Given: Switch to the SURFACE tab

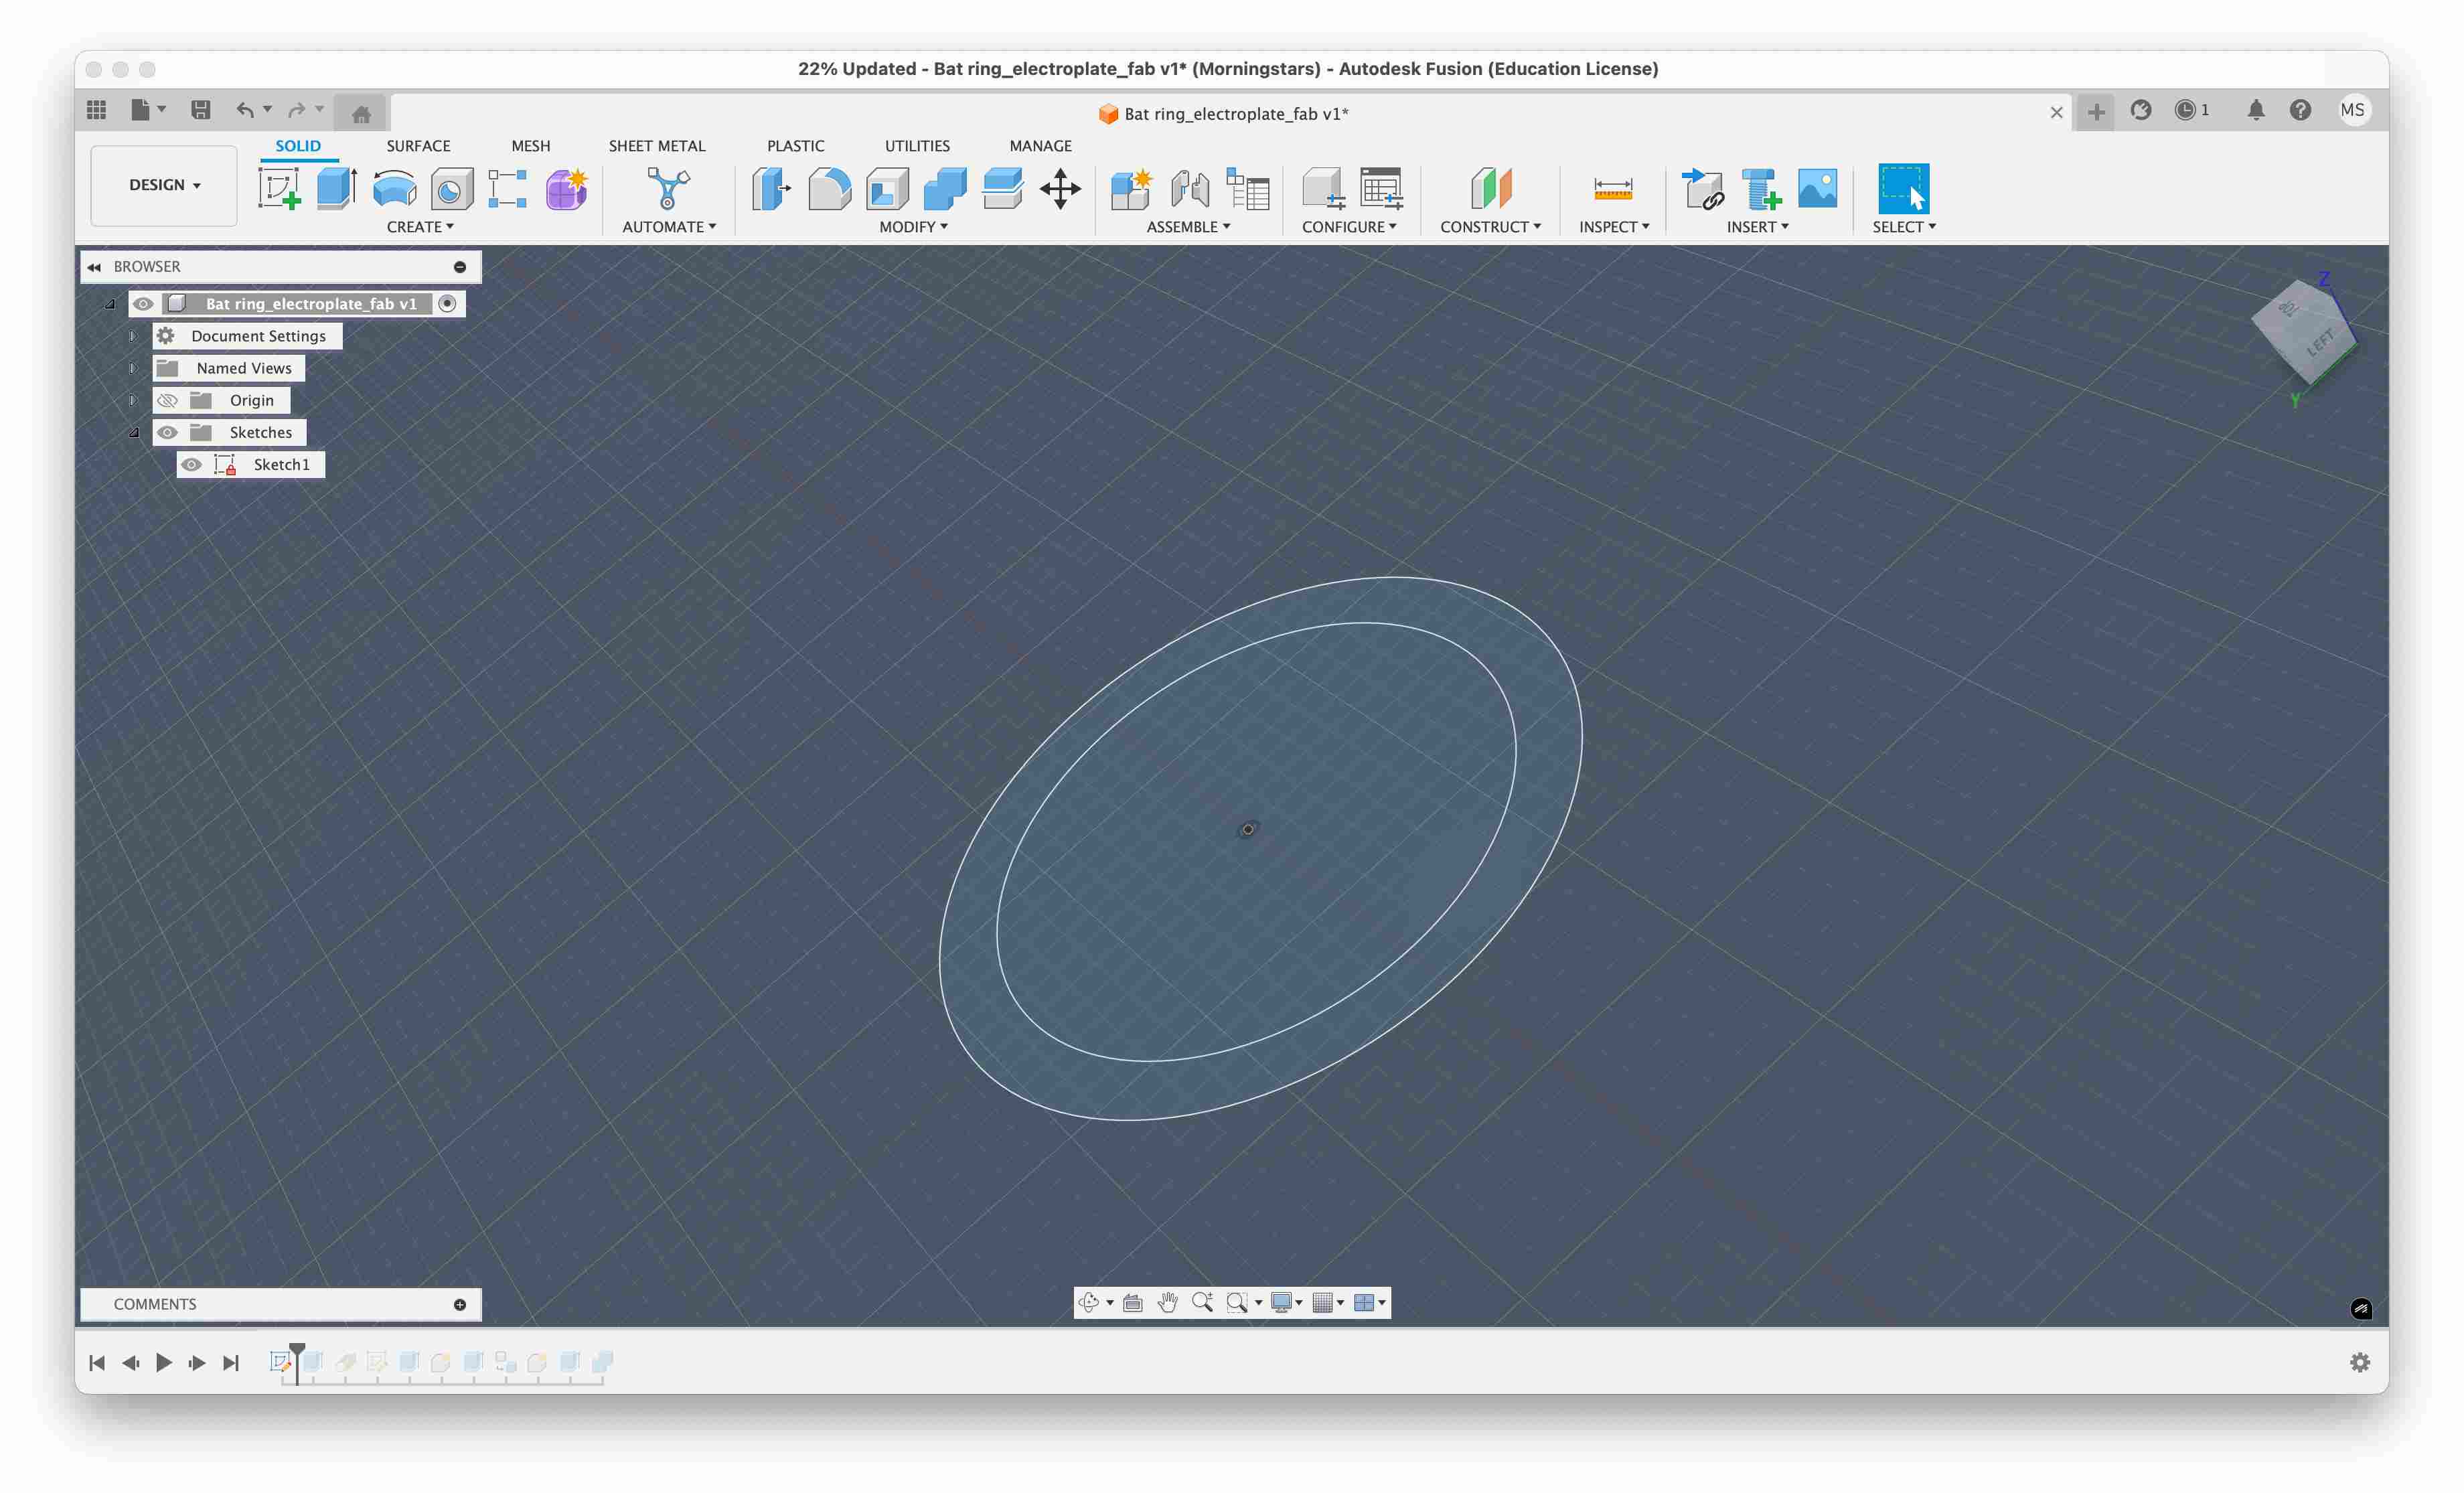Looking at the screenshot, I should tap(418, 146).
